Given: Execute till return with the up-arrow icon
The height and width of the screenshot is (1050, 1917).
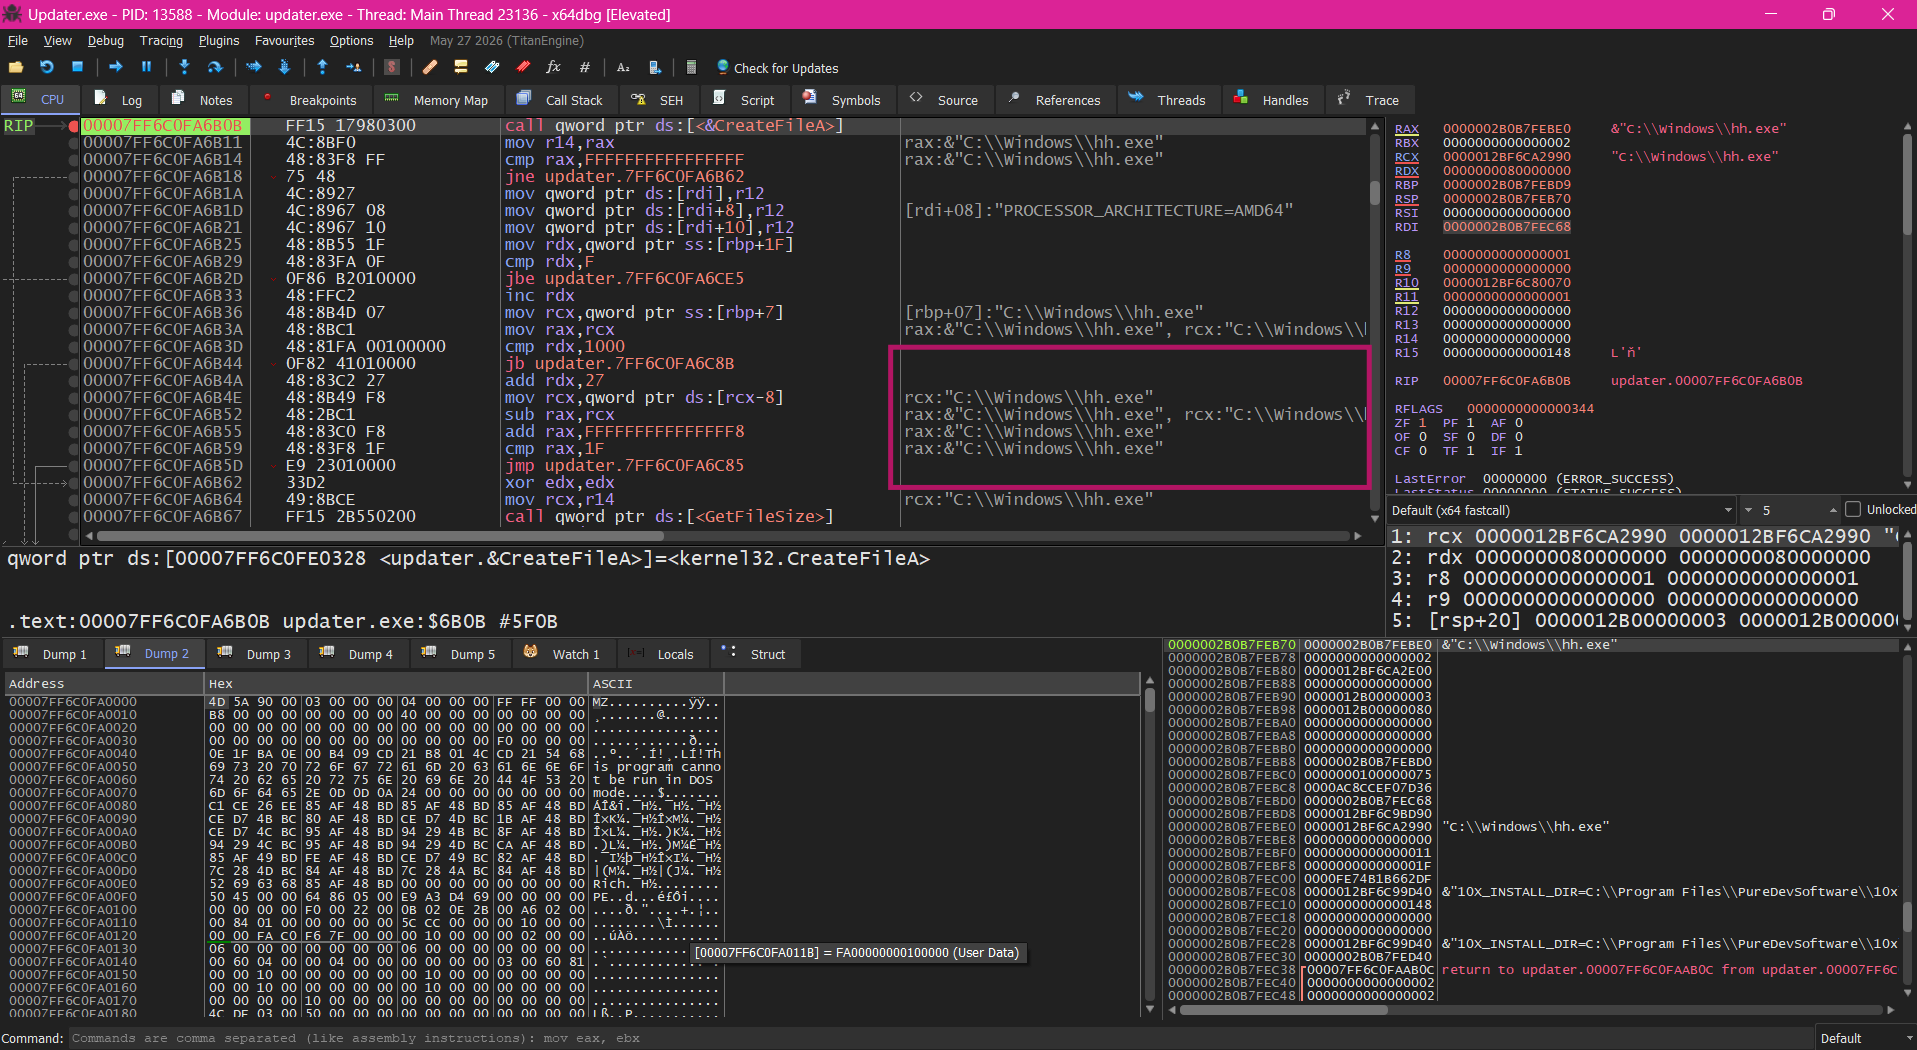Looking at the screenshot, I should pos(322,67).
